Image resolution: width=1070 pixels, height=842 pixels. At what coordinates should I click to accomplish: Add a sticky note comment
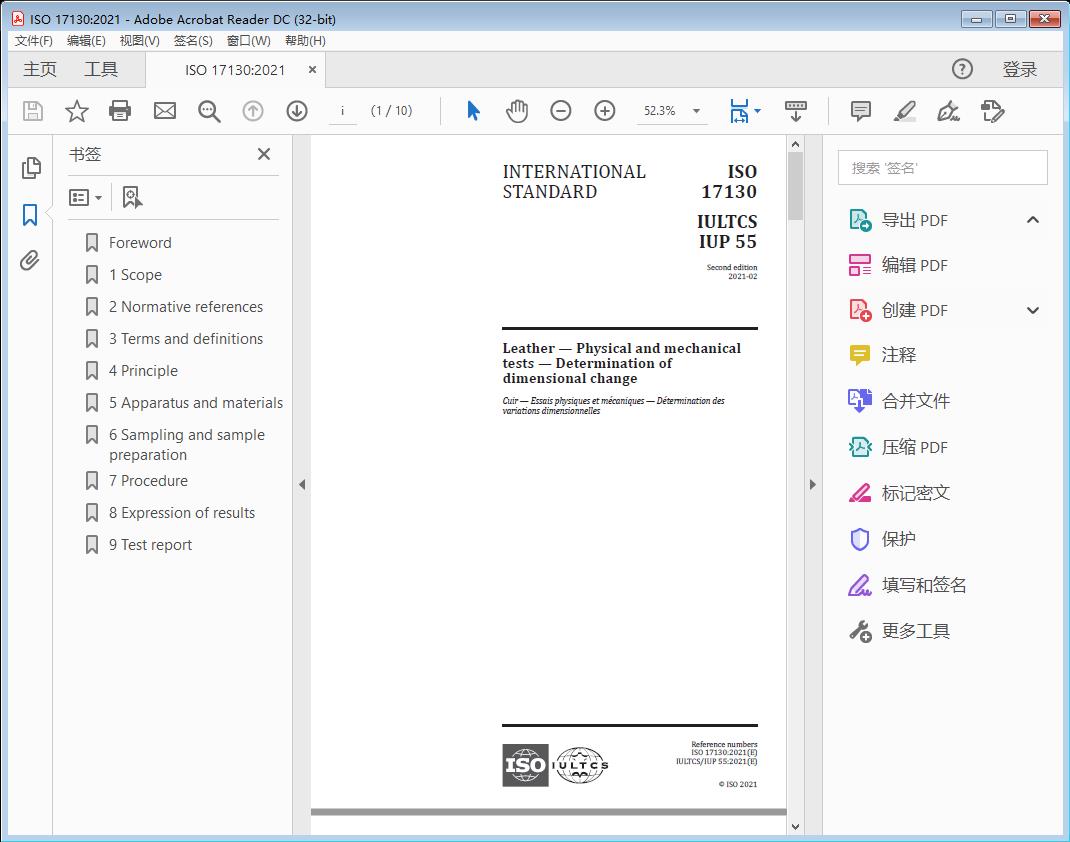pyautogui.click(x=860, y=111)
